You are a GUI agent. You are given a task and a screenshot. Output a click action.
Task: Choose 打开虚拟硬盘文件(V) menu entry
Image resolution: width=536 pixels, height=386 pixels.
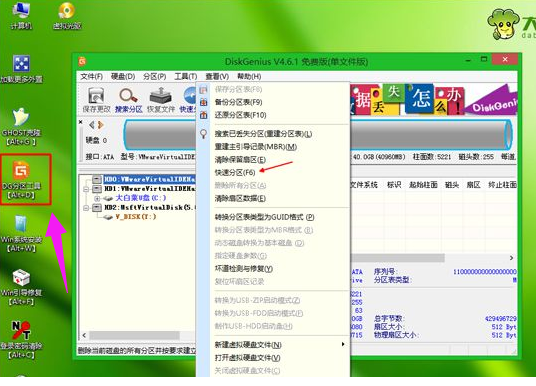[273, 358]
